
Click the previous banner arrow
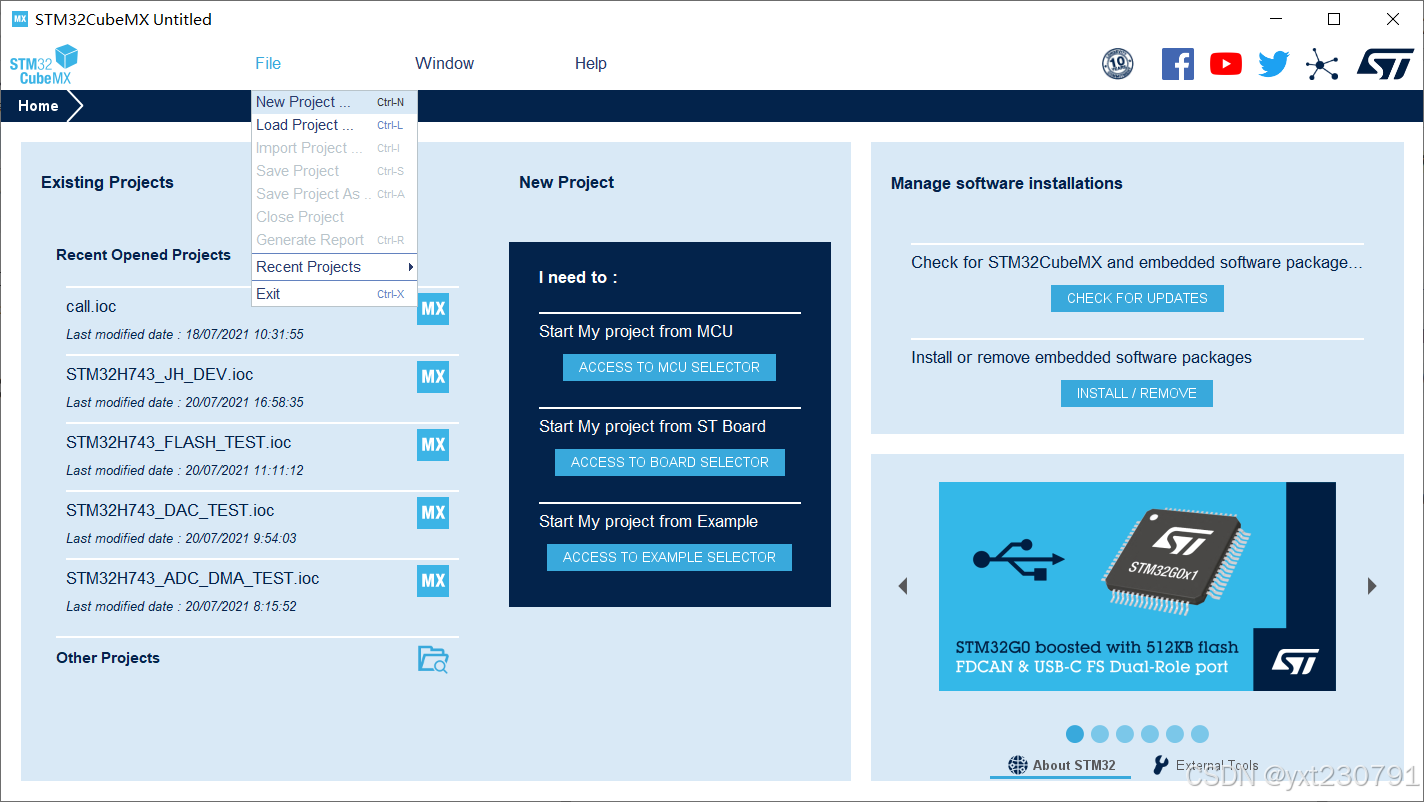903,586
